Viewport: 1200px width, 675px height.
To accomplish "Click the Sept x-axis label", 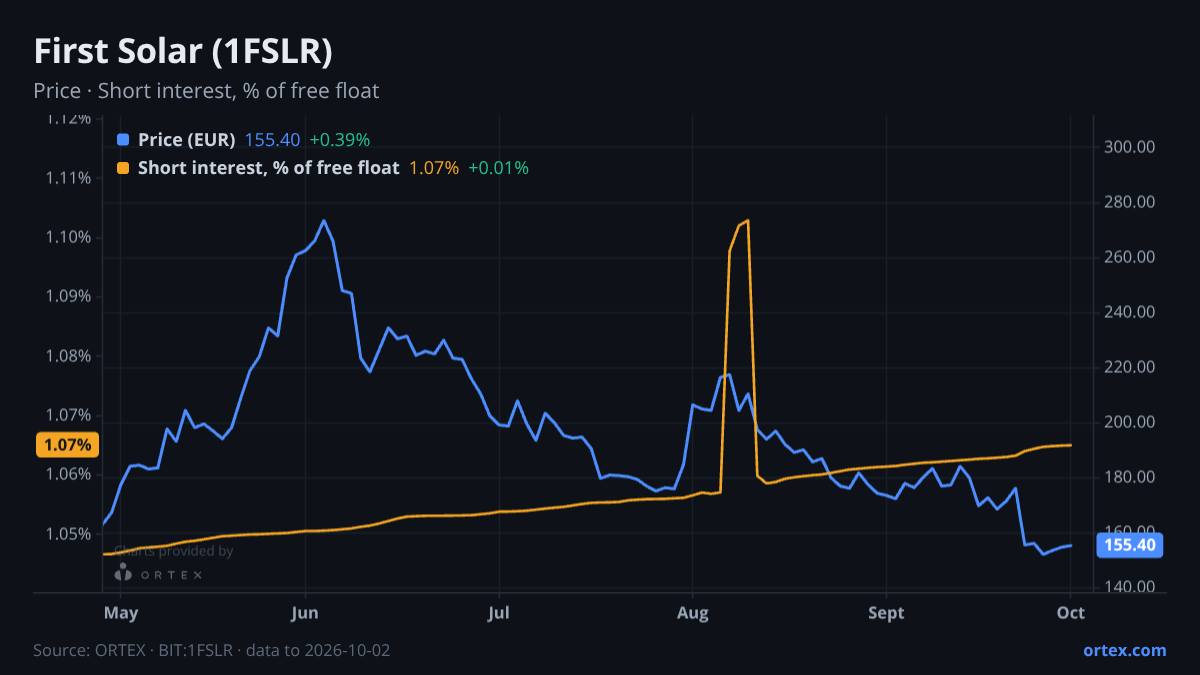I will pyautogui.click(x=885, y=612).
